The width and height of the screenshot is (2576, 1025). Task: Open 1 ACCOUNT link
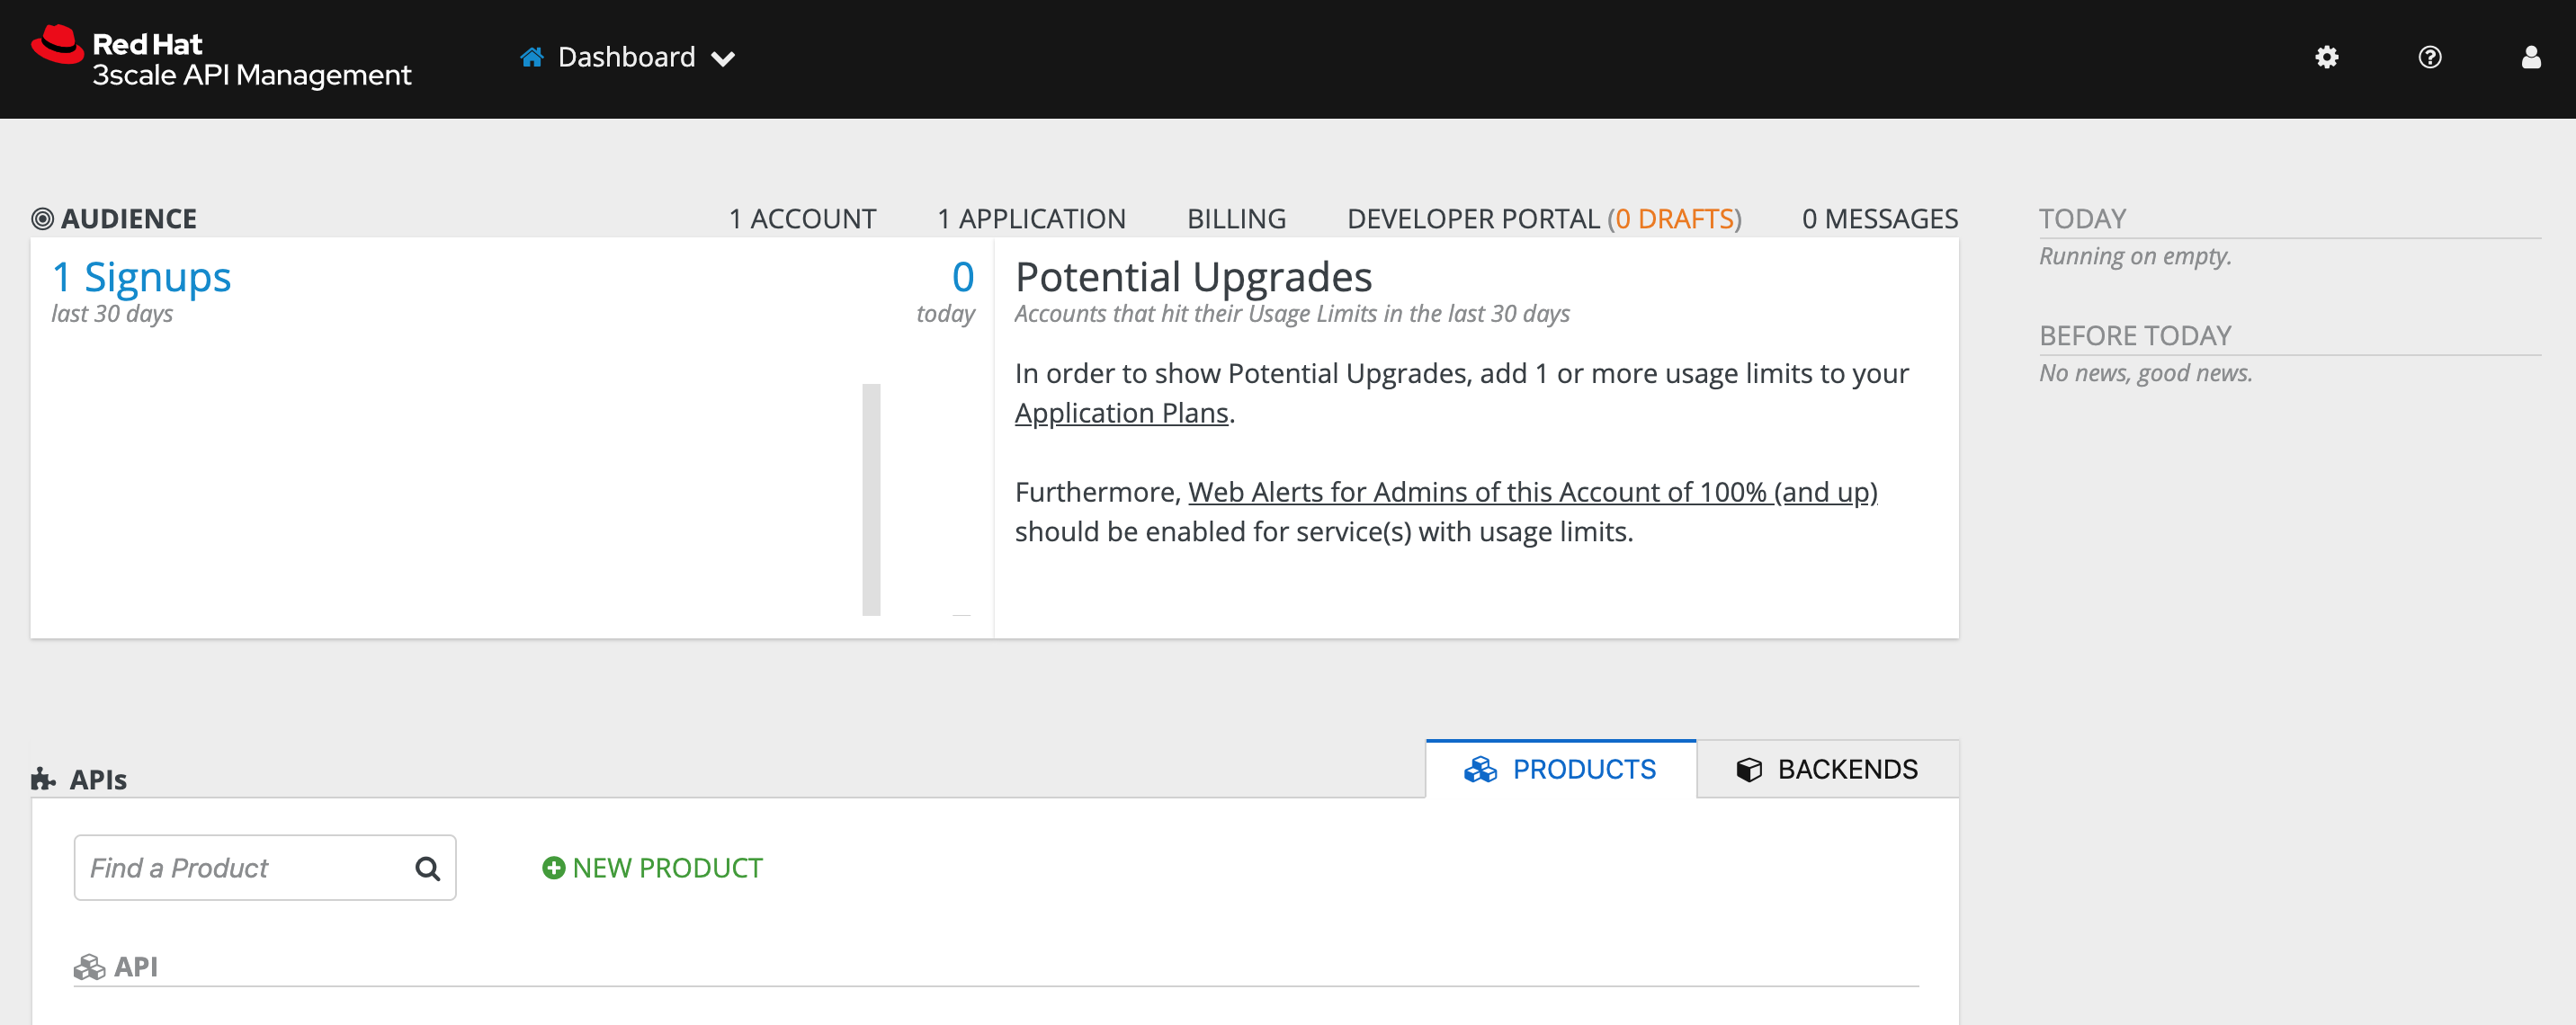pos(802,218)
